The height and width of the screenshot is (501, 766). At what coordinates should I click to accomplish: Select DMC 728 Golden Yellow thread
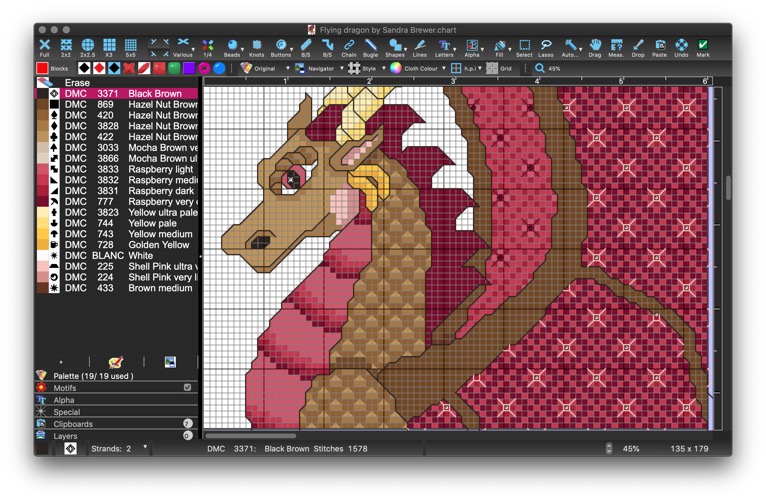pyautogui.click(x=117, y=245)
